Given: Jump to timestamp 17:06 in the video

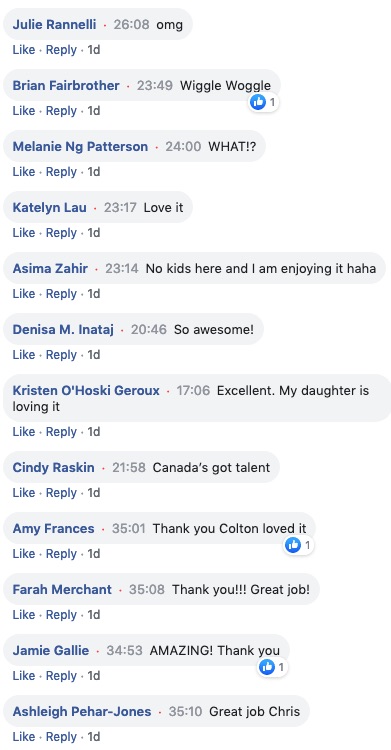Looking at the screenshot, I should (193, 391).
